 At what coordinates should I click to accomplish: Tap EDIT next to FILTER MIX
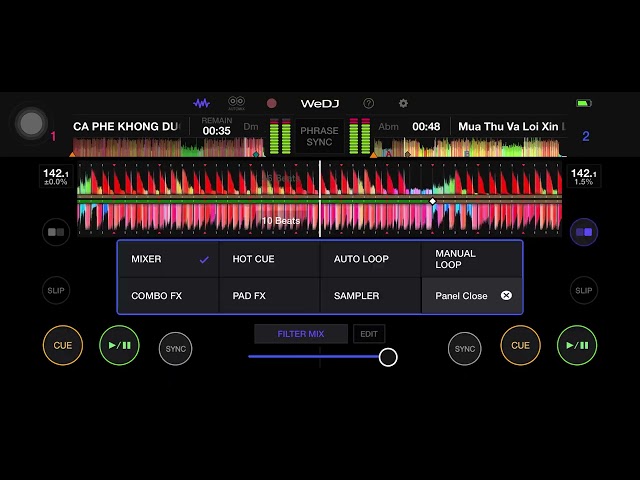[369, 334]
